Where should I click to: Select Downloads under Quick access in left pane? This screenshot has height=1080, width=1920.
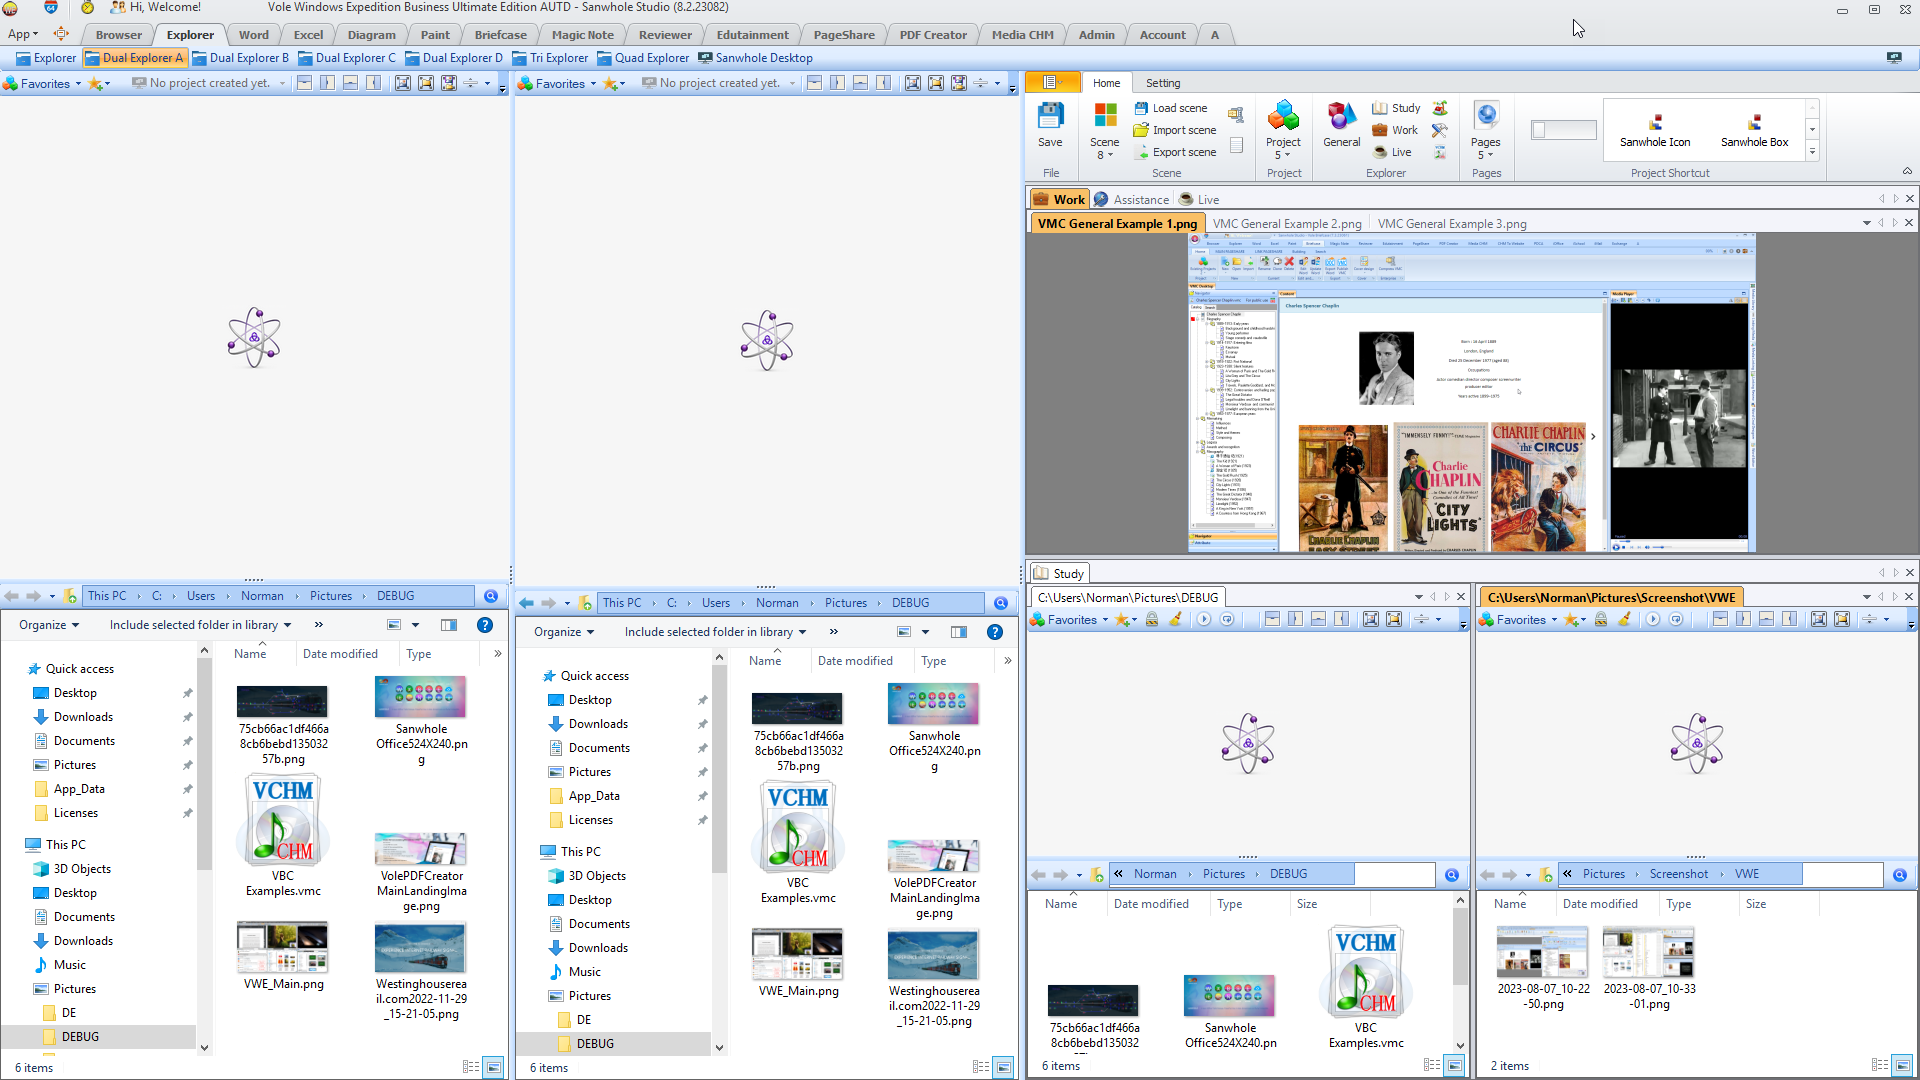point(83,717)
